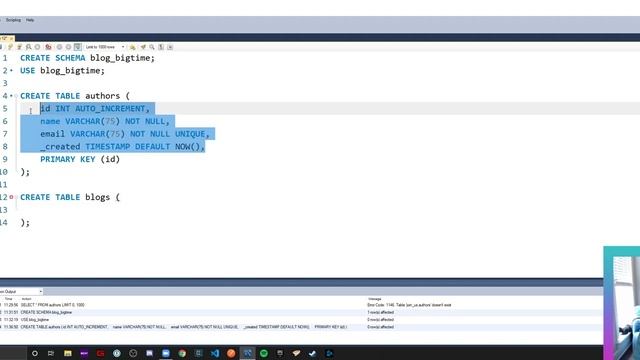Click the Cortana circle icon on taskbar
Screen dimensions: 640x360
[x=35, y=353]
